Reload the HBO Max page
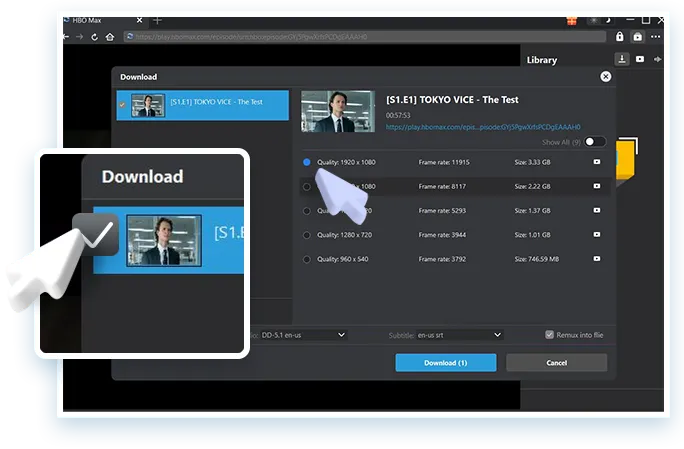 tap(94, 37)
